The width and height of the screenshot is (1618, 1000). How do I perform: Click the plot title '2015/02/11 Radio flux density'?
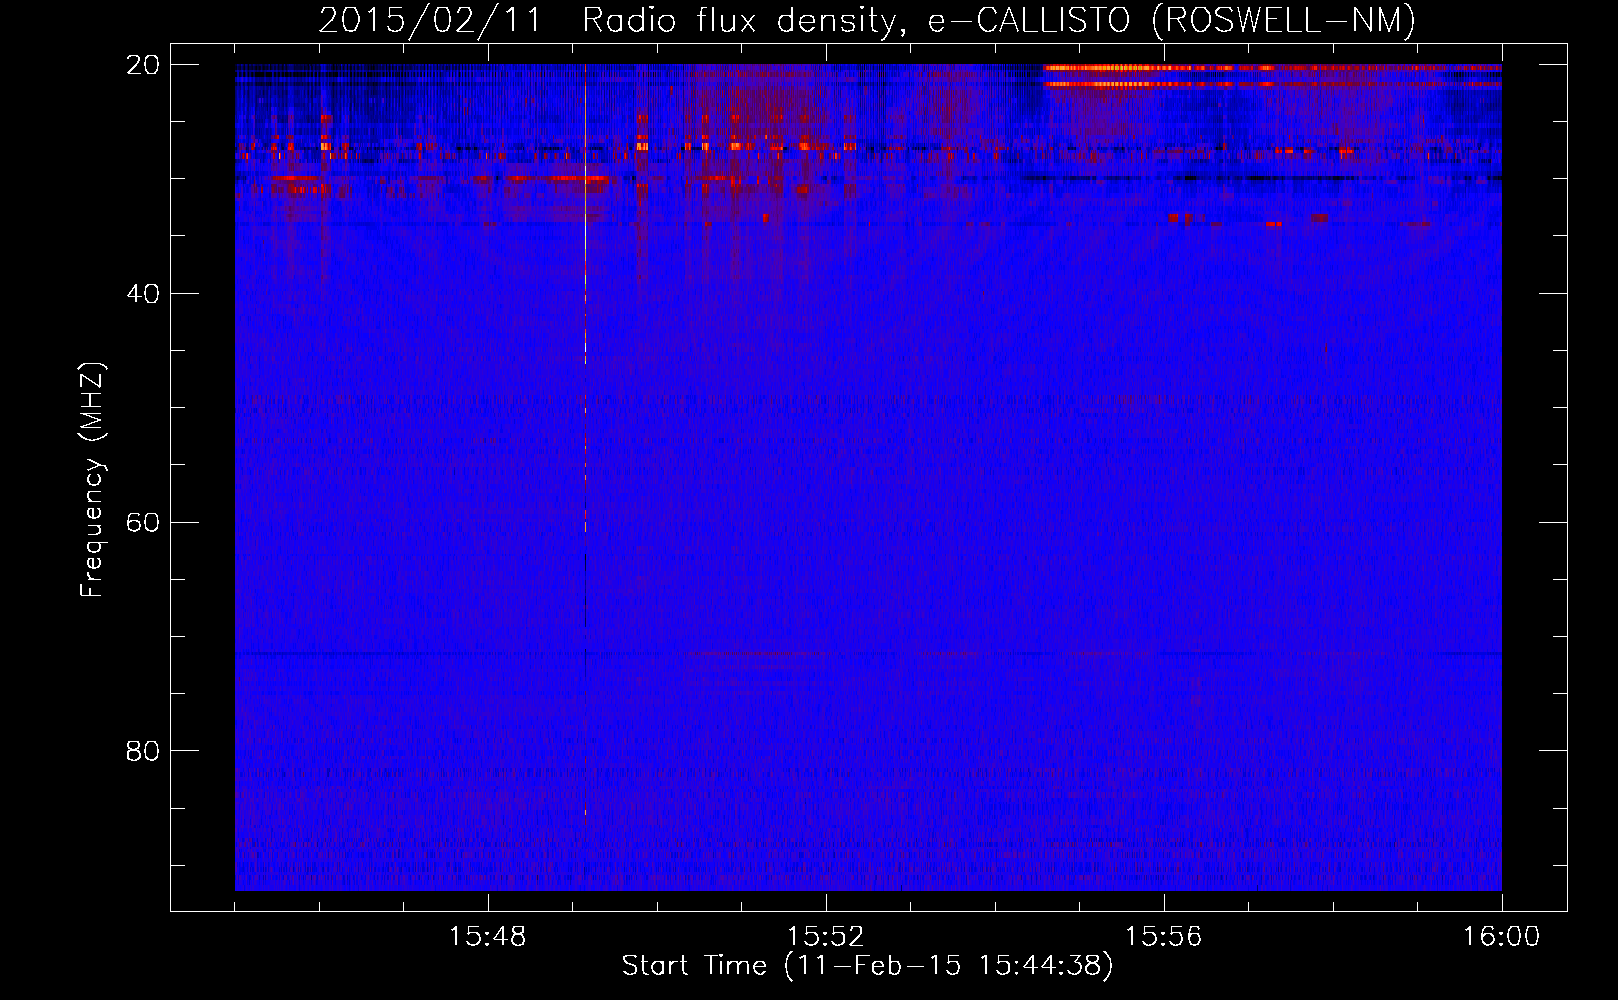(866, 20)
